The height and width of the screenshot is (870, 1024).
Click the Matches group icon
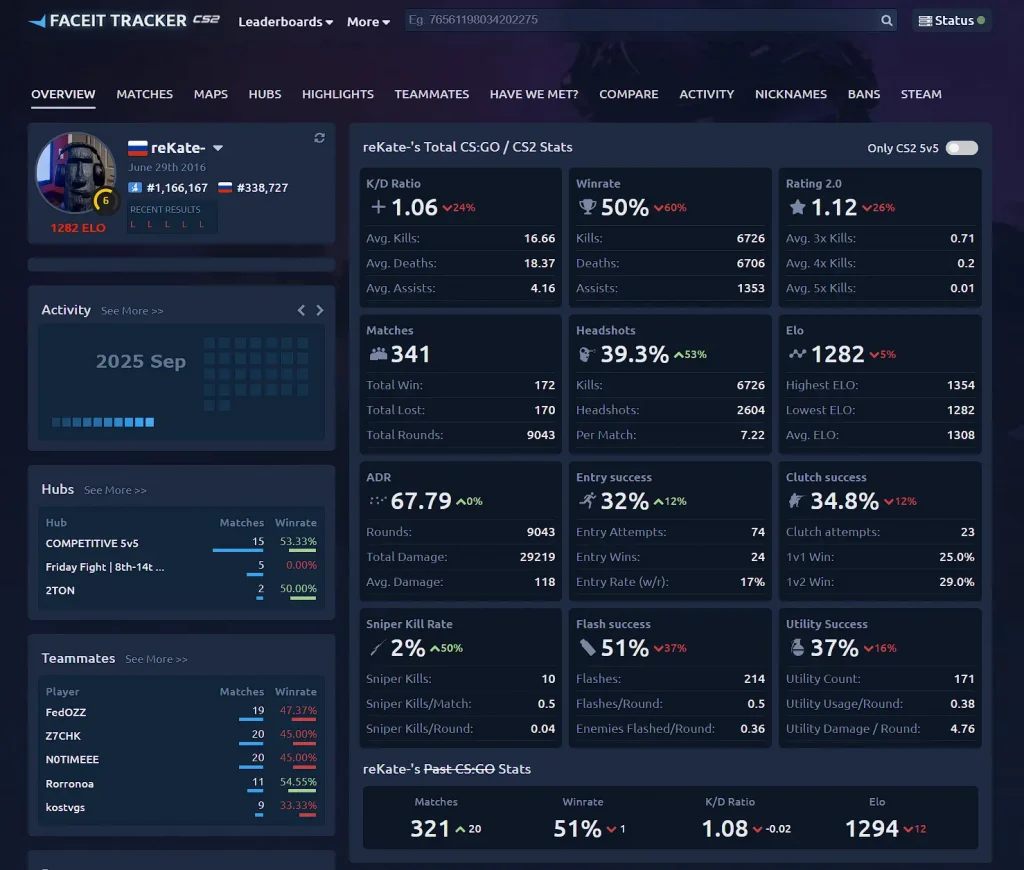point(378,354)
